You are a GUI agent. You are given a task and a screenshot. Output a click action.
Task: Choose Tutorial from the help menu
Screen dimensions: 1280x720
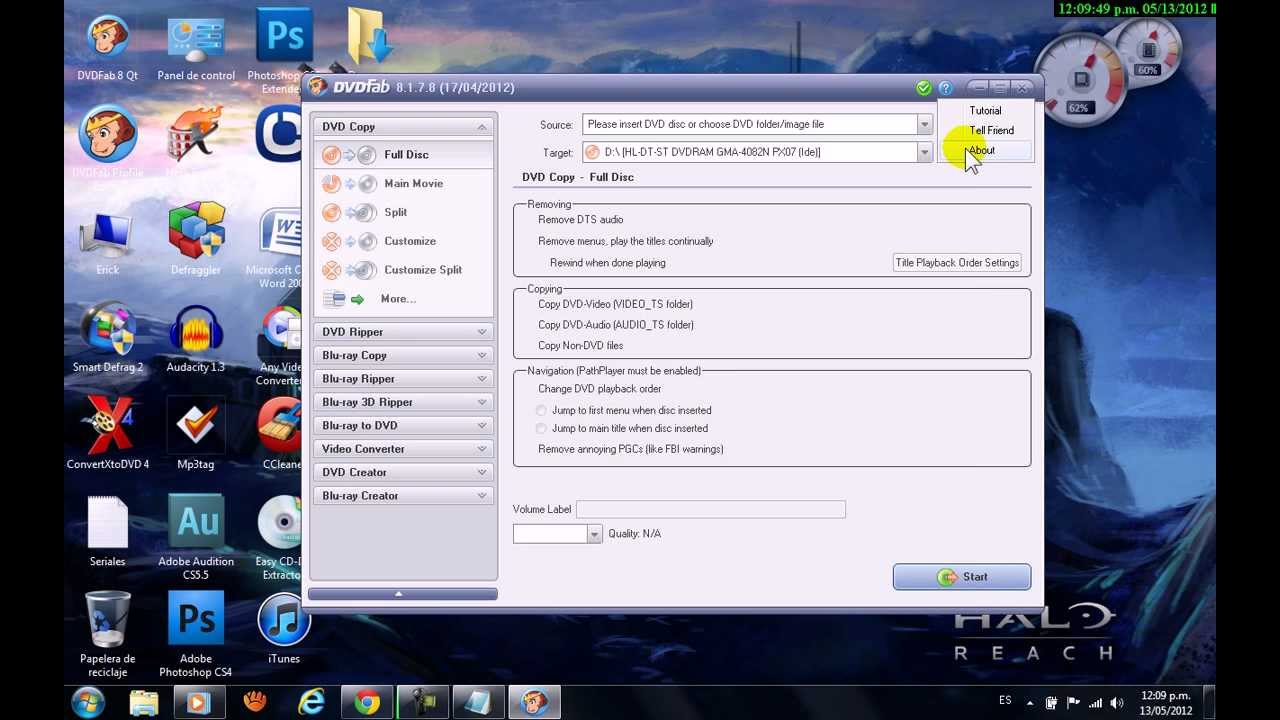point(985,111)
